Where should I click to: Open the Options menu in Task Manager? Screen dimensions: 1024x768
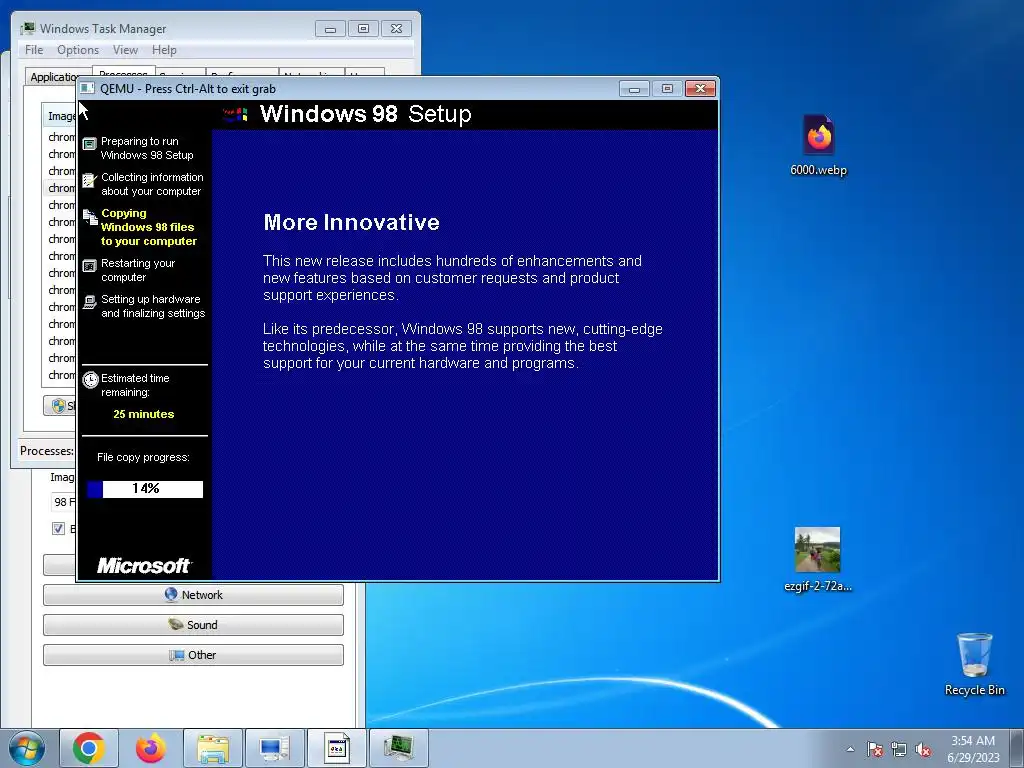pyautogui.click(x=78, y=50)
